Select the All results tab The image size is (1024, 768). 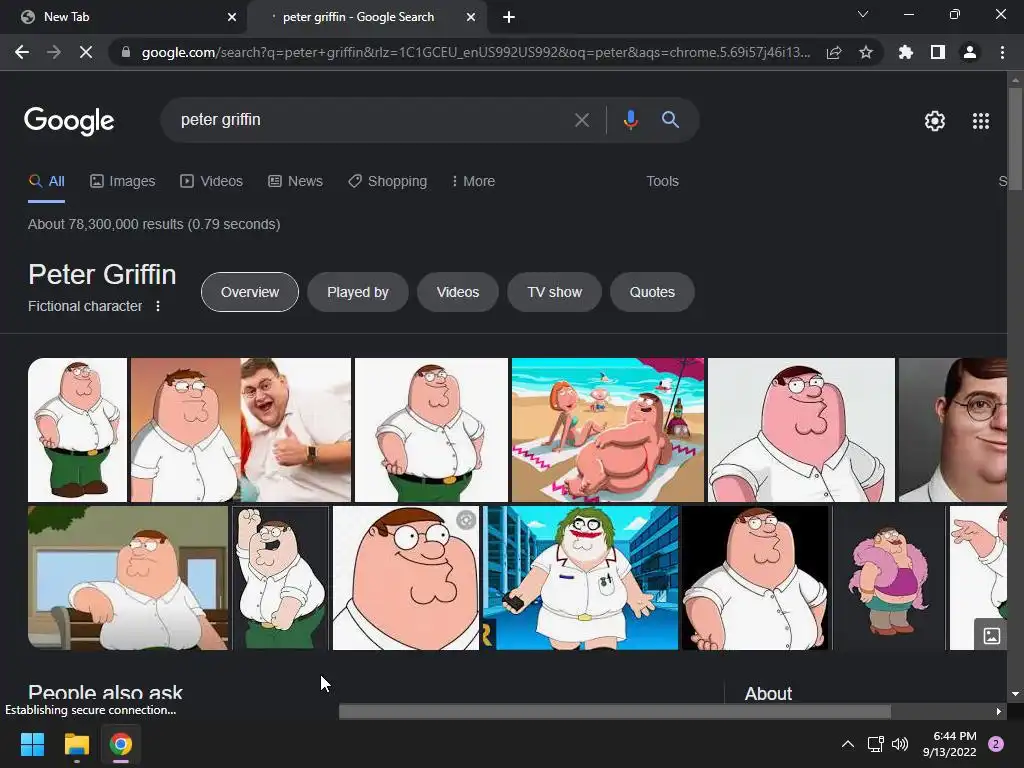[x=46, y=182]
